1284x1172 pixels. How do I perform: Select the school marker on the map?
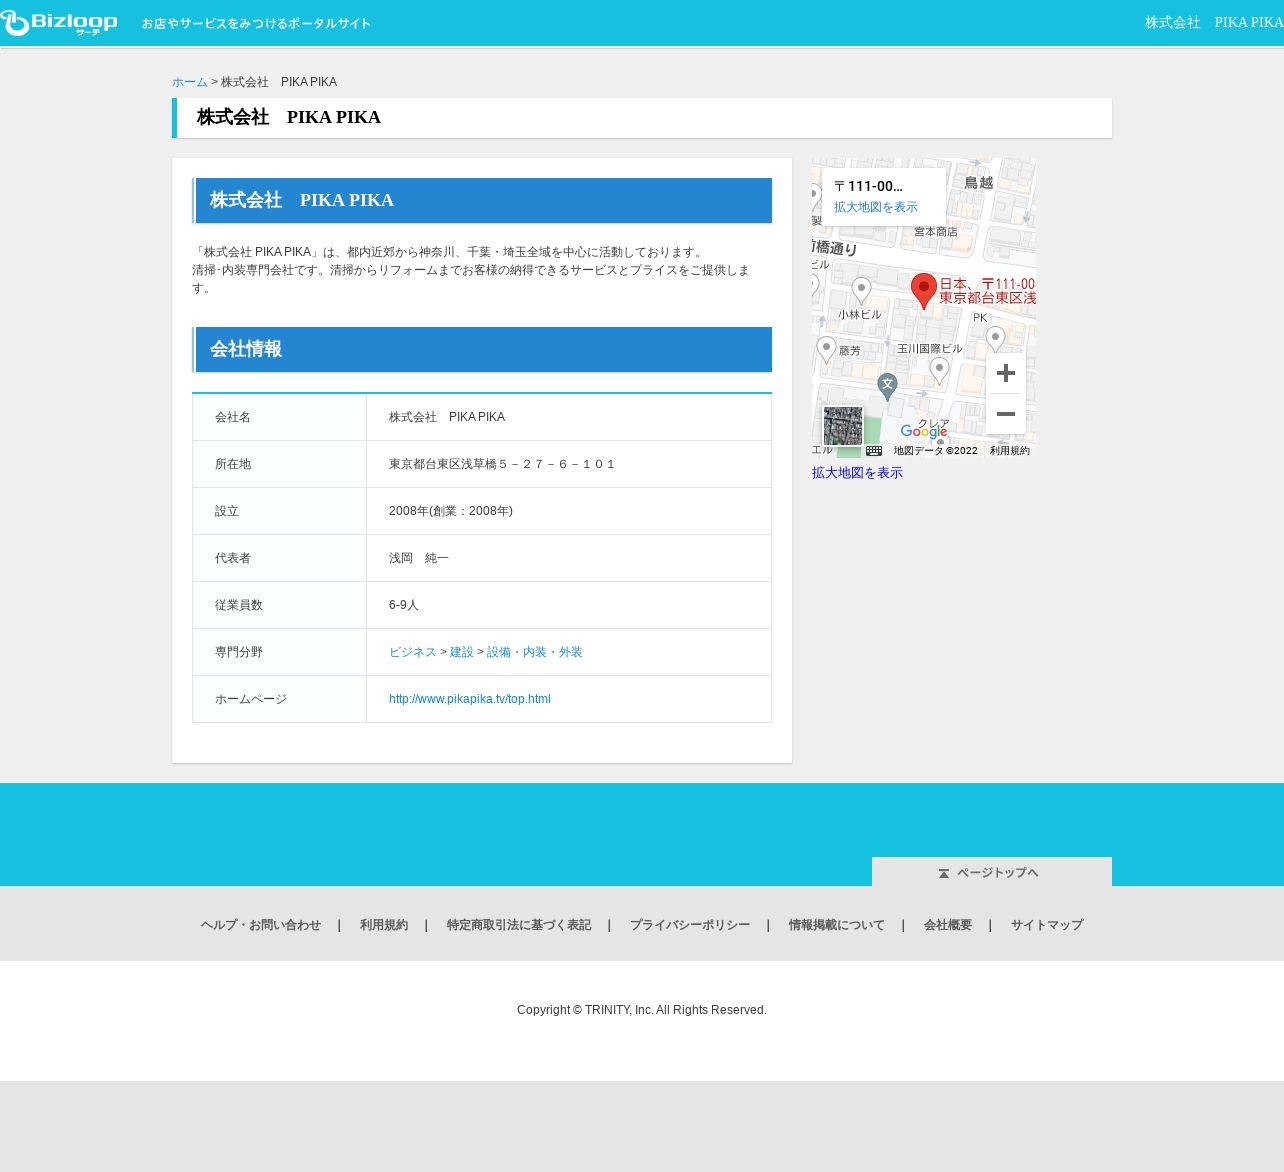pyautogui.click(x=887, y=386)
